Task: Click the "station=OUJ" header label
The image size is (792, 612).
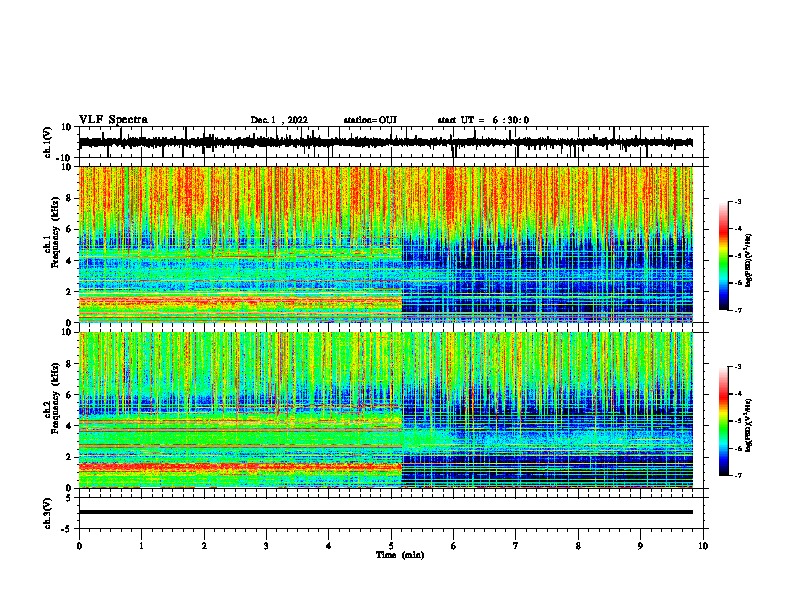Action: point(370,120)
